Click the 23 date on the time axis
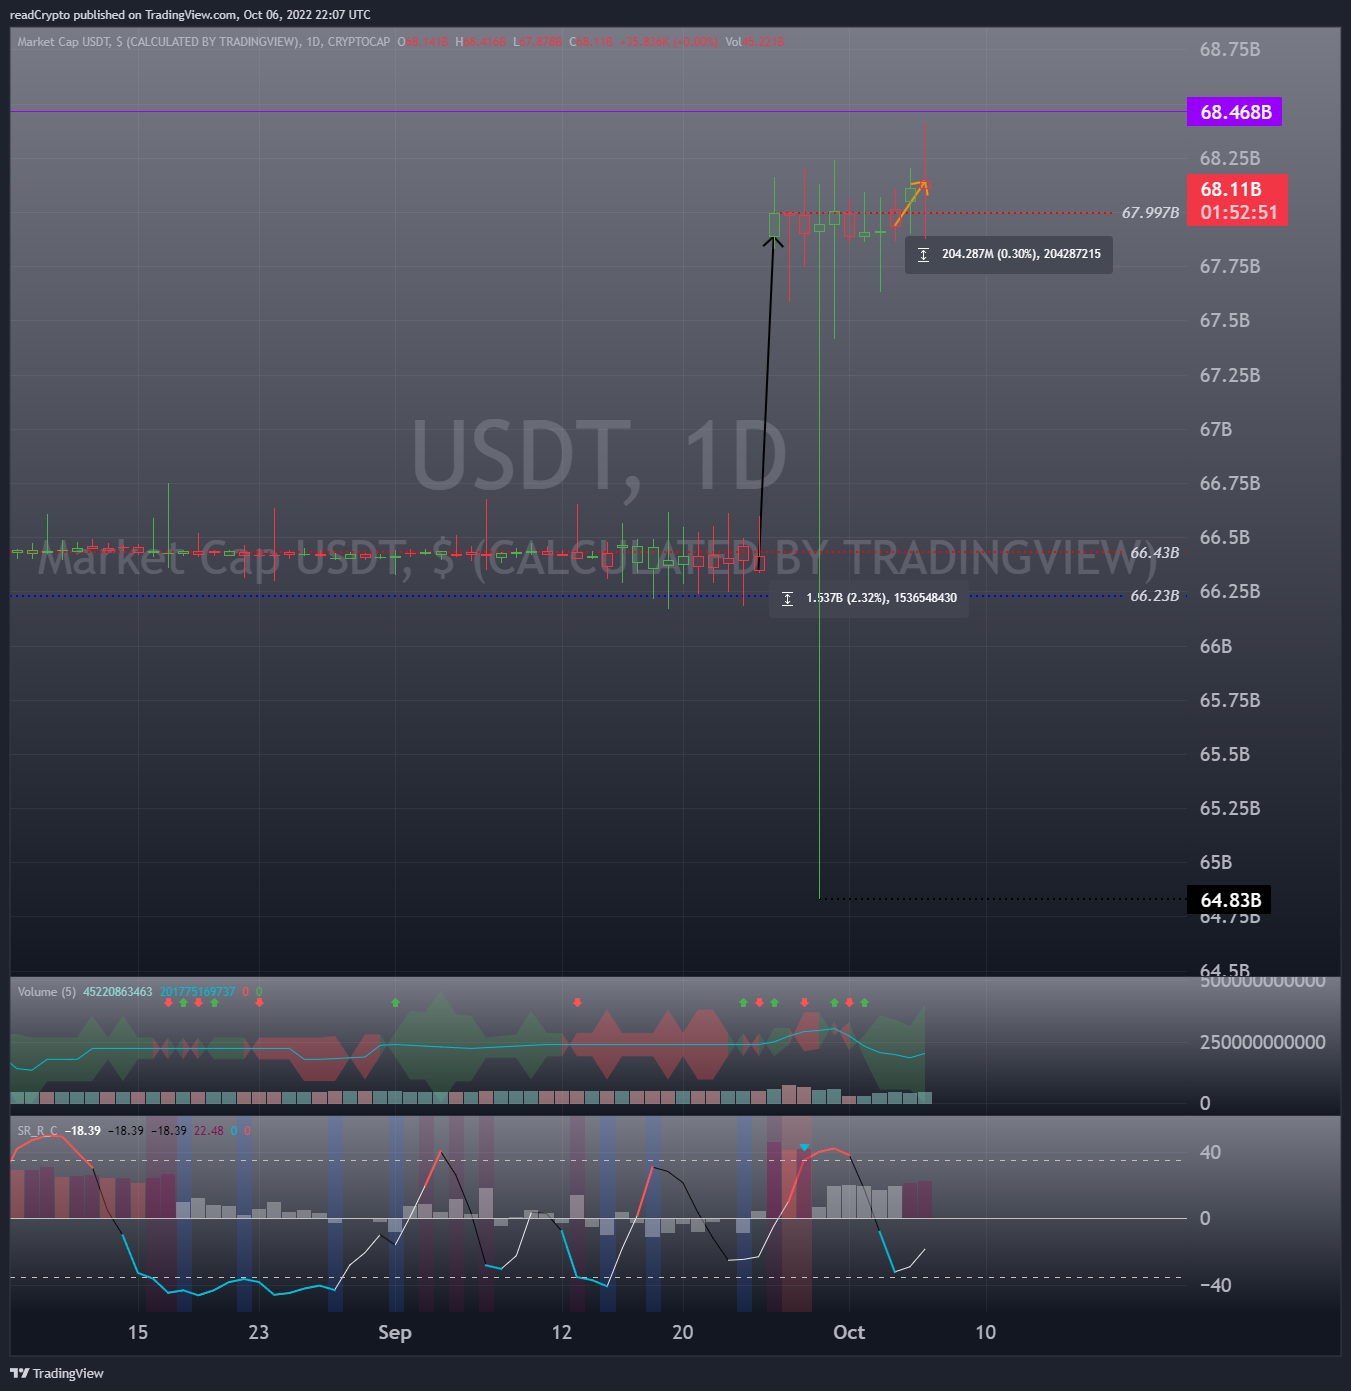Viewport: 1351px width, 1391px height. pyautogui.click(x=259, y=1332)
